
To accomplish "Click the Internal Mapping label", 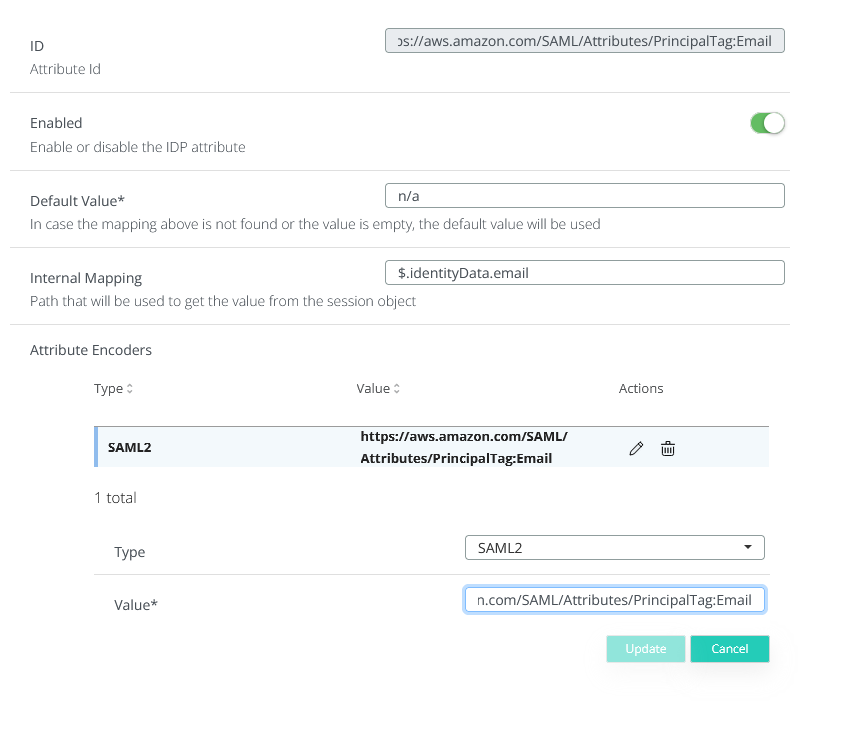I will click(86, 278).
